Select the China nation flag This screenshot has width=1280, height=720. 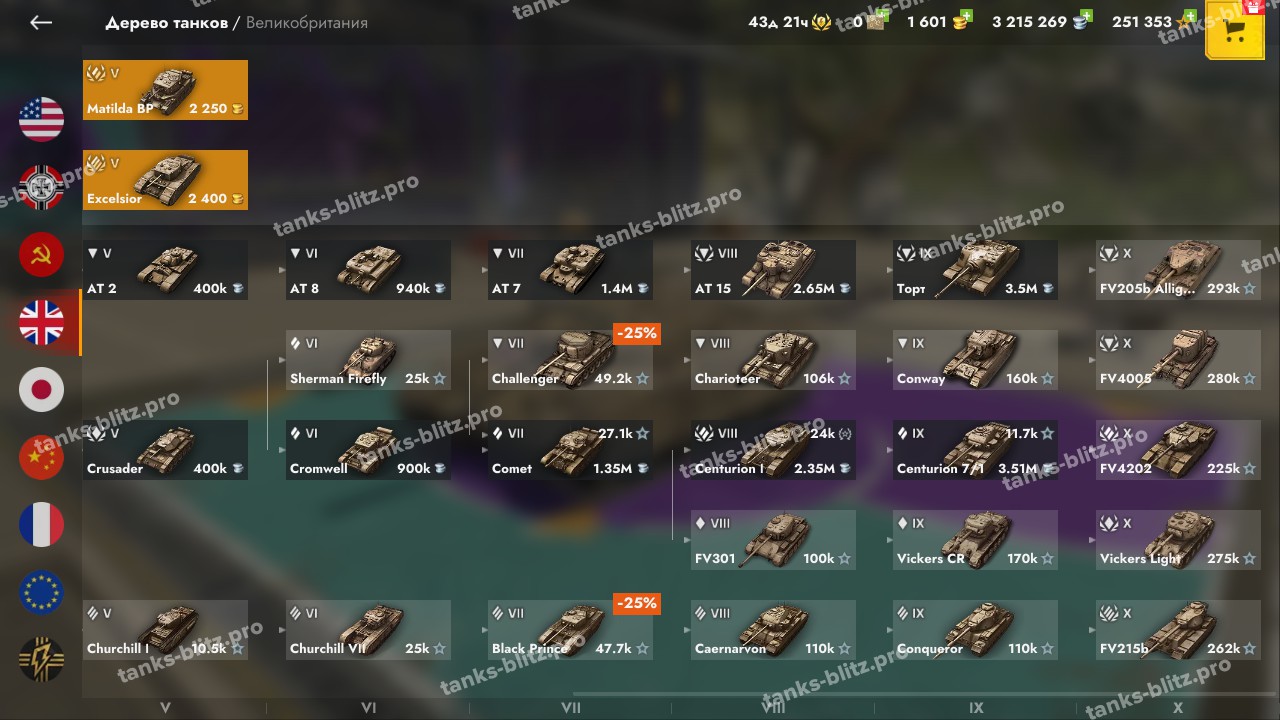(41, 458)
